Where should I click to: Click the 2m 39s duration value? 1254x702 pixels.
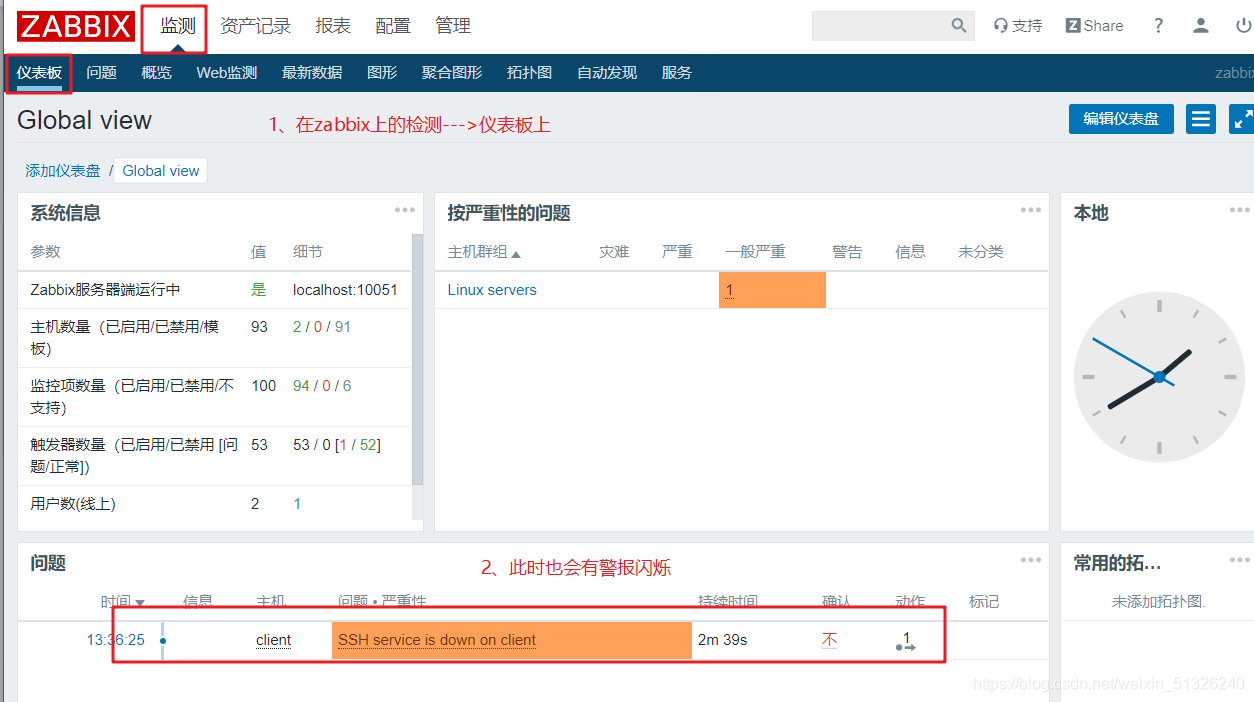tap(722, 640)
